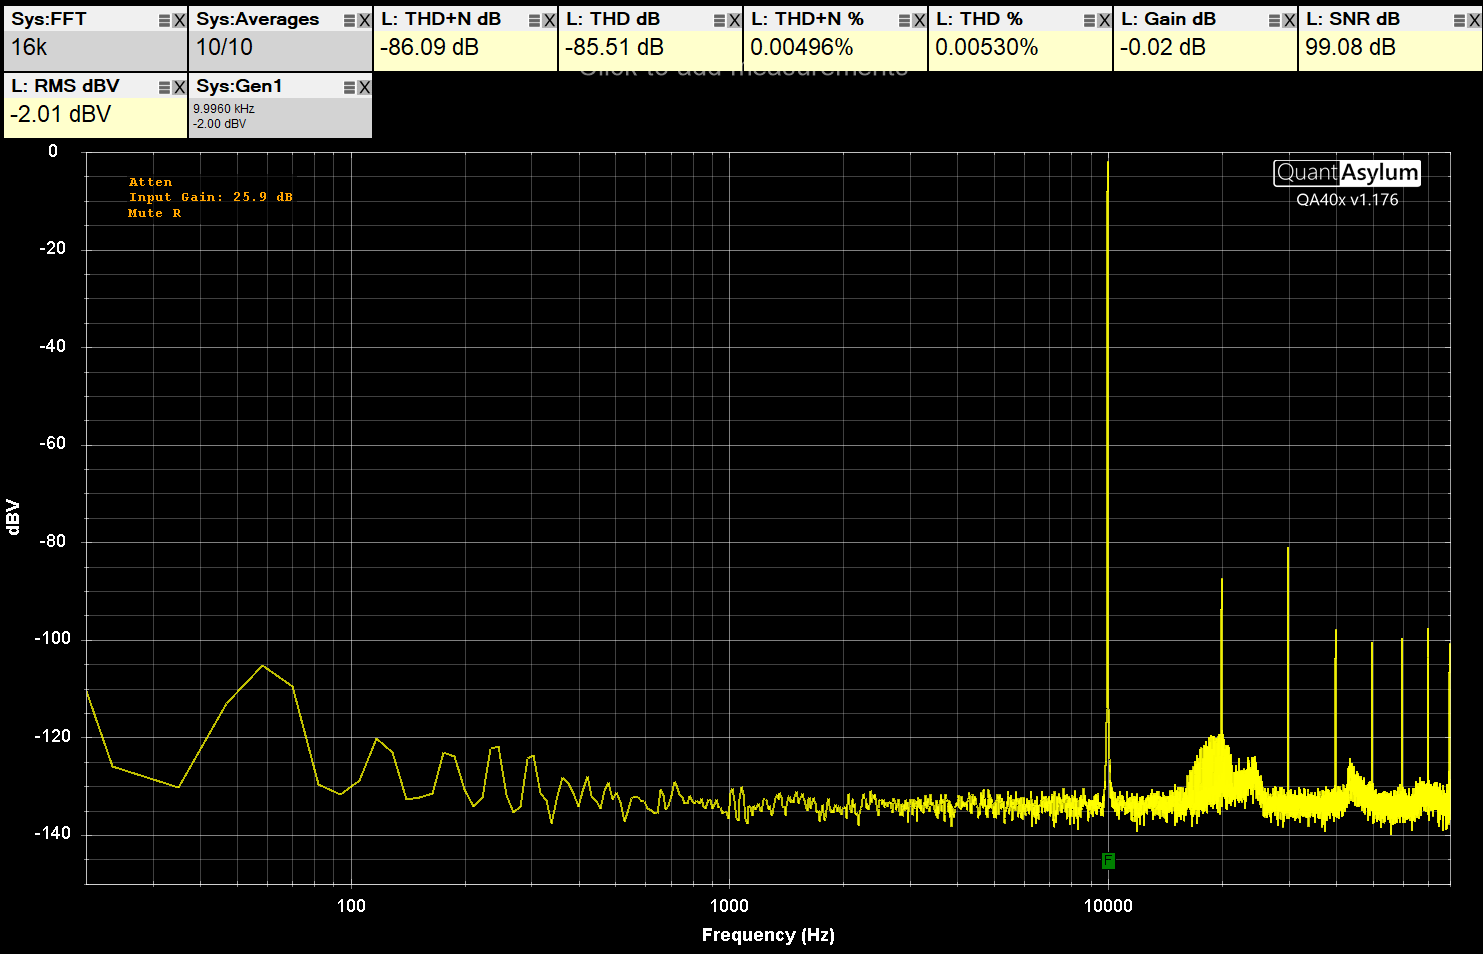Open menu icon on L: Gain dB tile
The height and width of the screenshot is (954, 1483).
[1275, 21]
